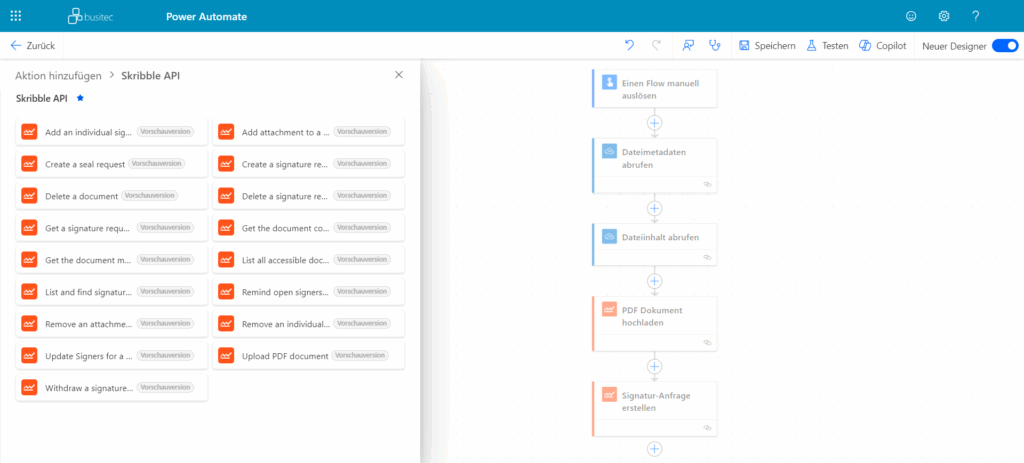Close the Skribble API action panel
The width and height of the screenshot is (1024, 463).
(x=399, y=75)
